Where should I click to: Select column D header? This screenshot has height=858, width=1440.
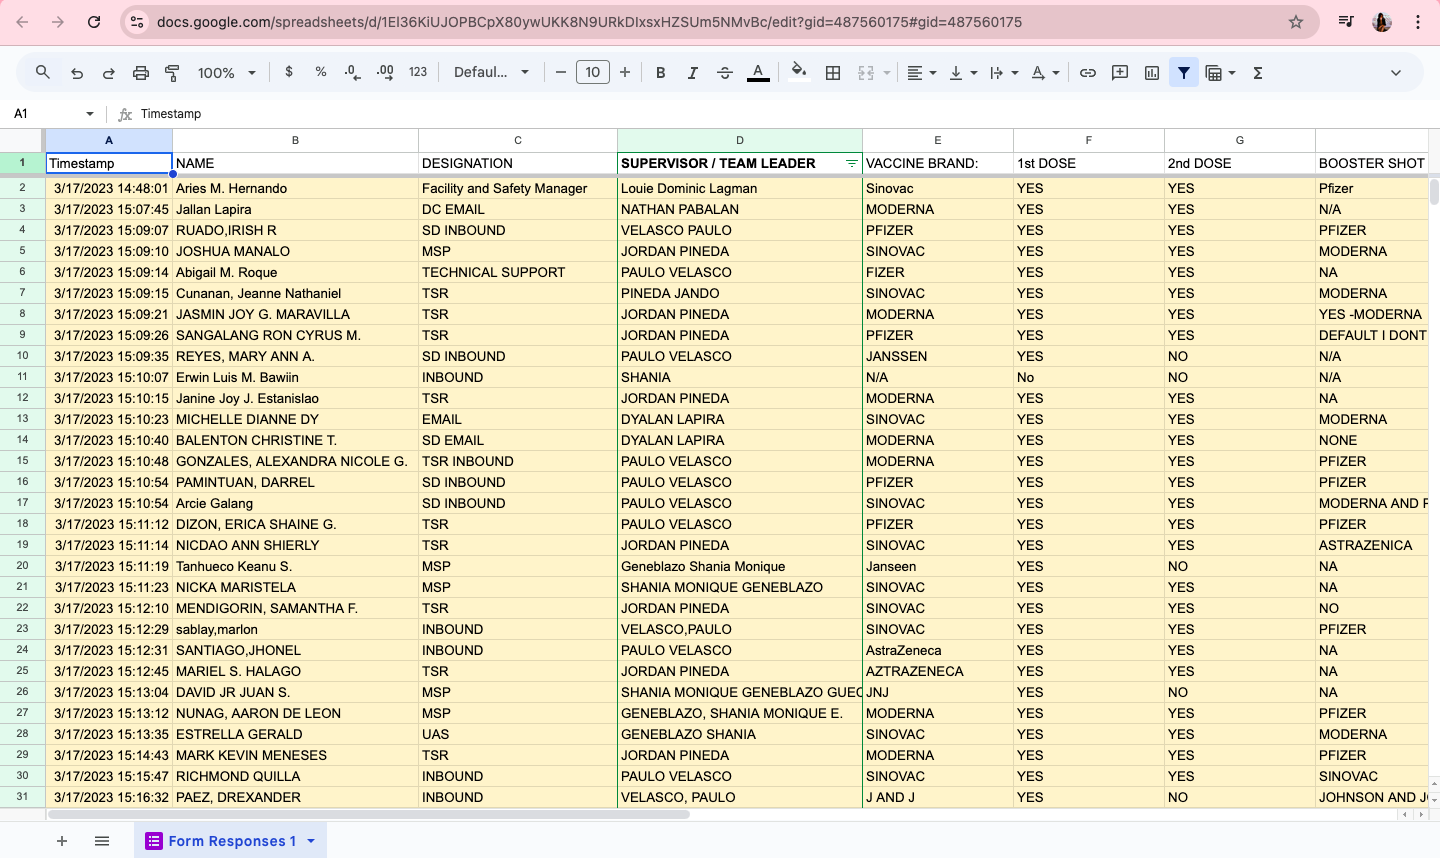pyautogui.click(x=740, y=140)
